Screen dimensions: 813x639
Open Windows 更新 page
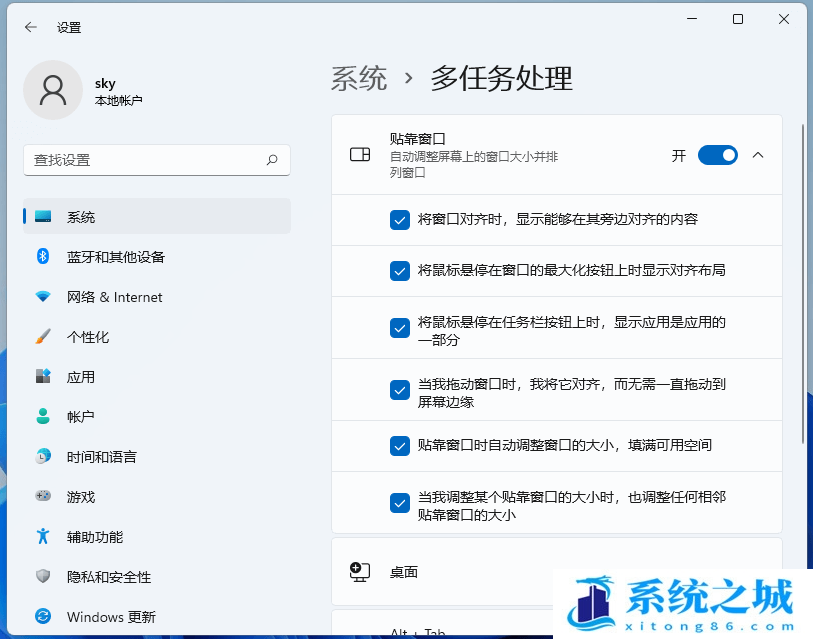click(x=110, y=617)
